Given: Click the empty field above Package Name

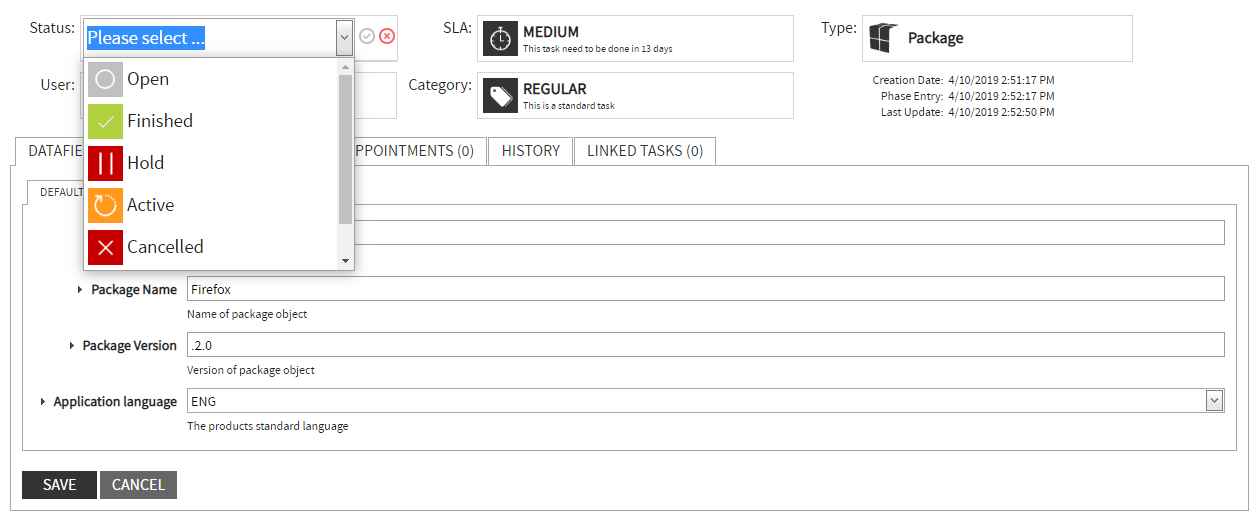Looking at the screenshot, I should [x=789, y=233].
